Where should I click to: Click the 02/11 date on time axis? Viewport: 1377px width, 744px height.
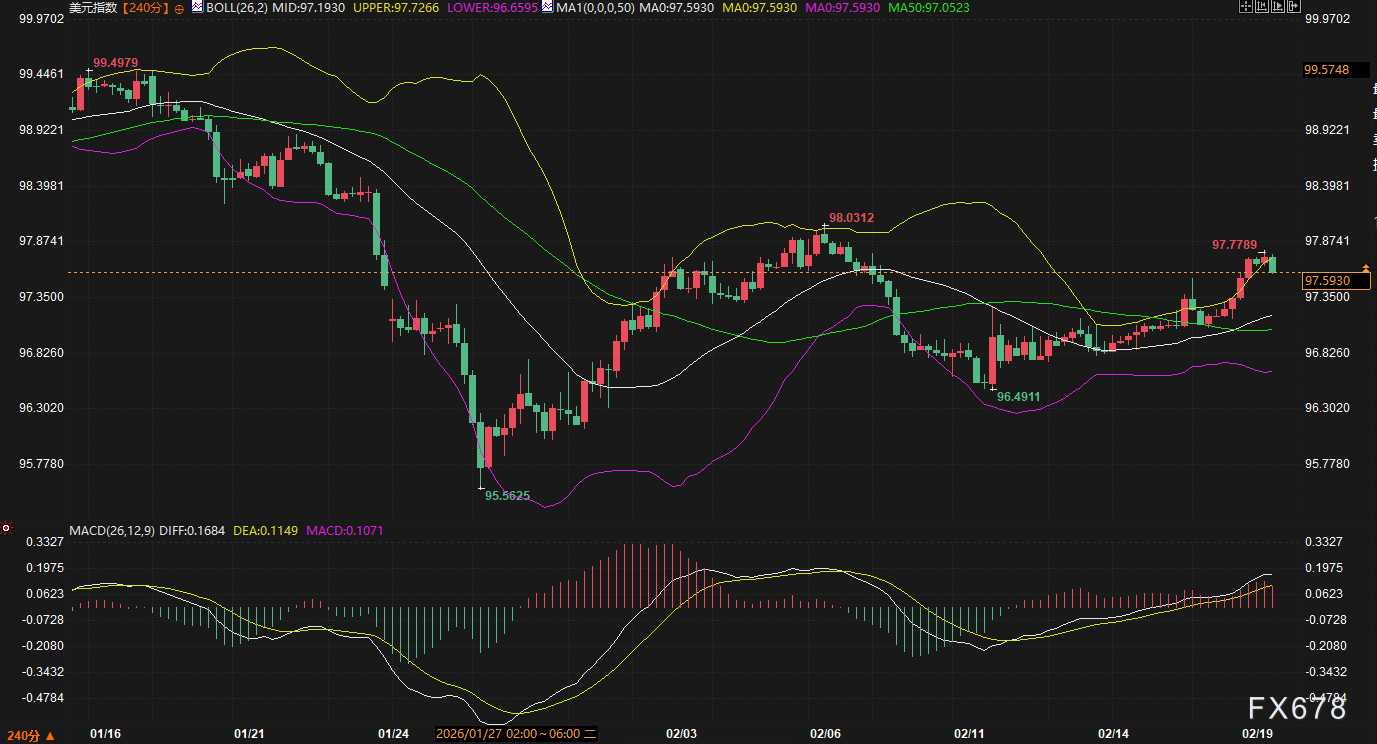tap(969, 733)
